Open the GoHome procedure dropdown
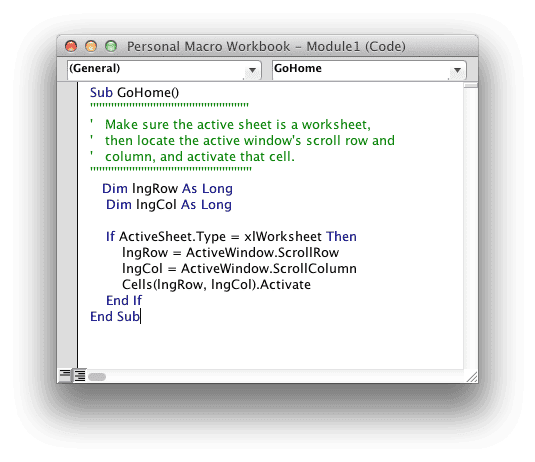The width and height of the screenshot is (535, 462). click(x=369, y=70)
